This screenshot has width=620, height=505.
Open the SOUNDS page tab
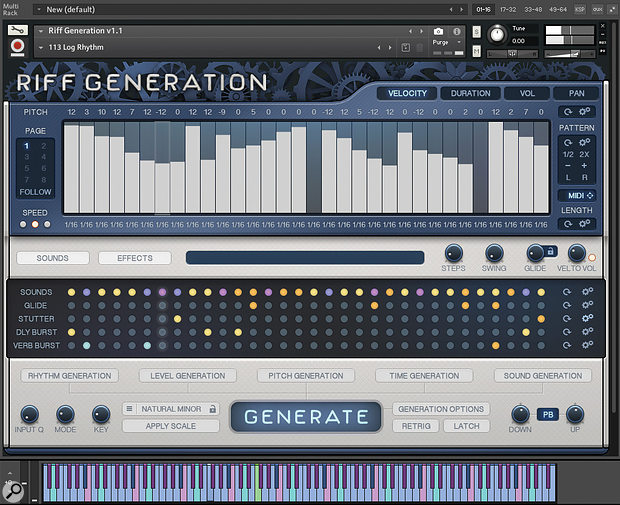53,258
